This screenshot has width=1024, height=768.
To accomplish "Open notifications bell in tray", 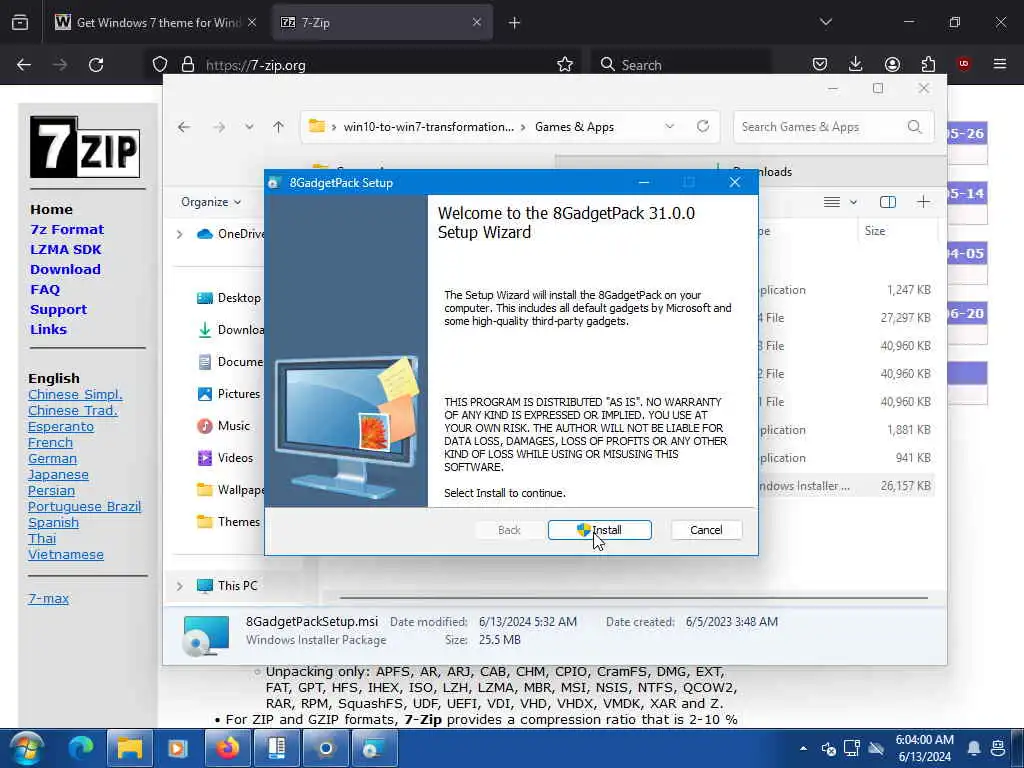I will (973, 748).
